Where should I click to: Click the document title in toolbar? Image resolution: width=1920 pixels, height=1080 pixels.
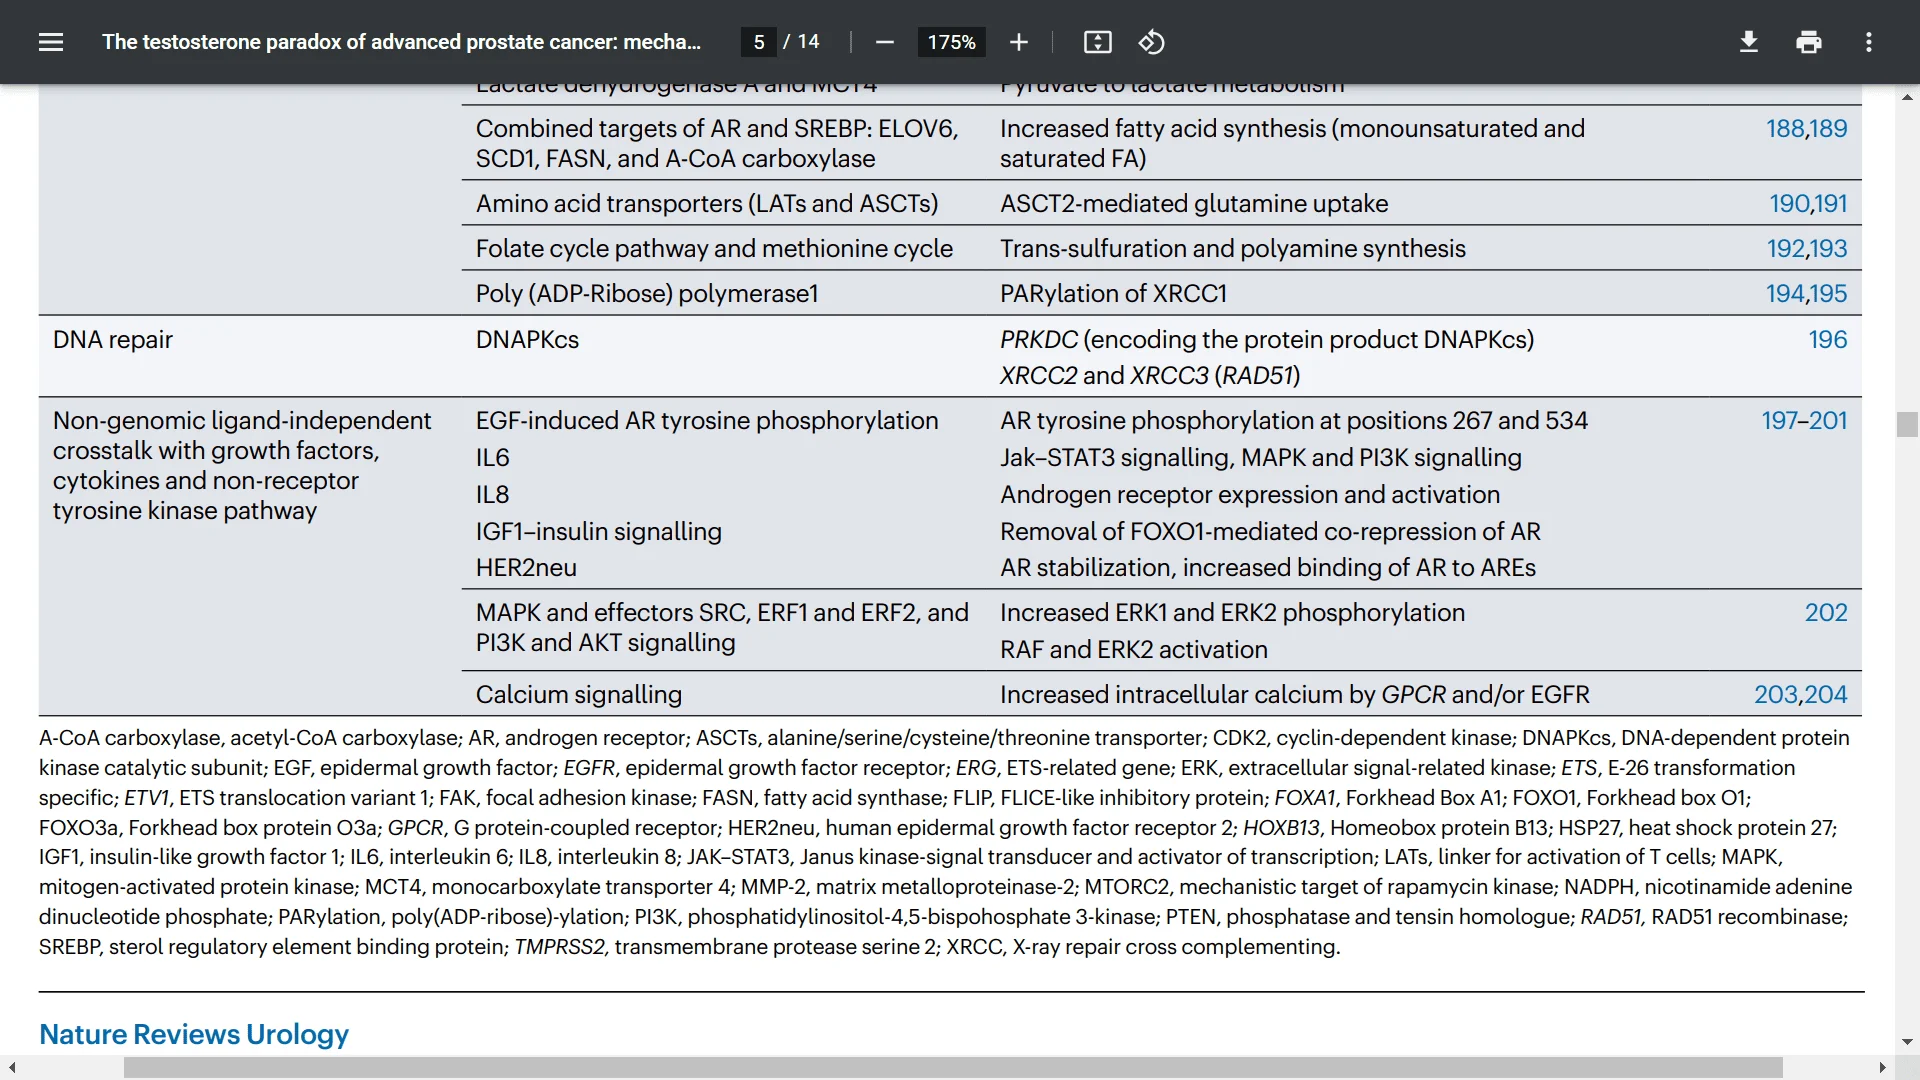401,41
